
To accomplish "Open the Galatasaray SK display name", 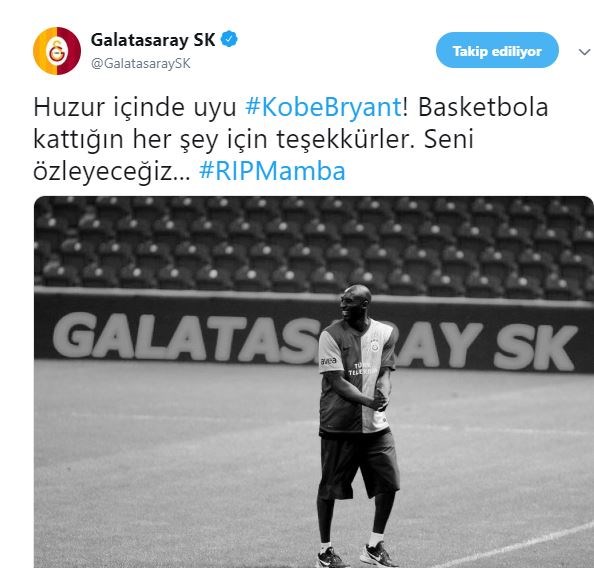I will click(x=153, y=40).
